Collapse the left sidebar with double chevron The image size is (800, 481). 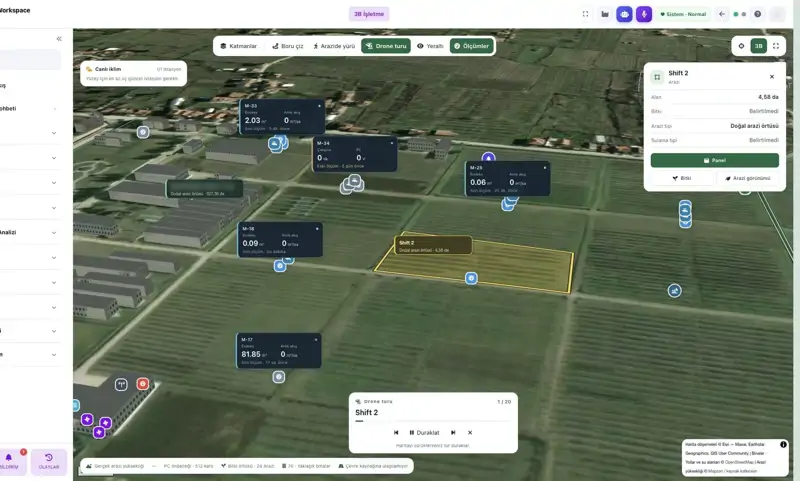point(59,39)
